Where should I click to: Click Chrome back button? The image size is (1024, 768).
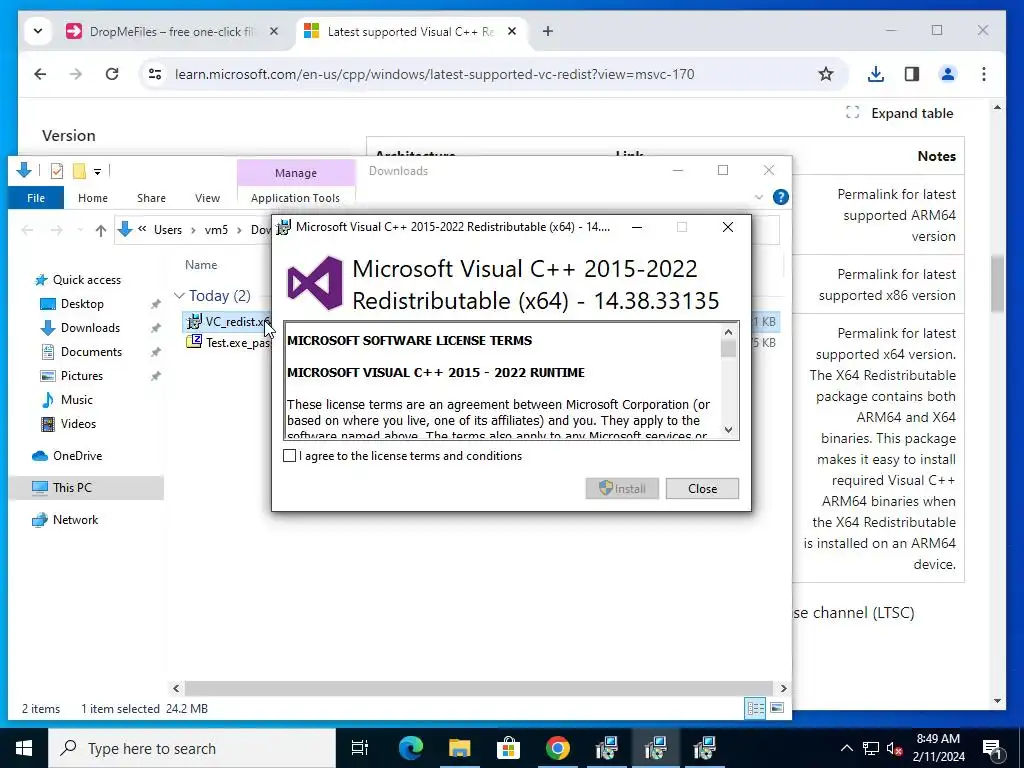(x=40, y=74)
